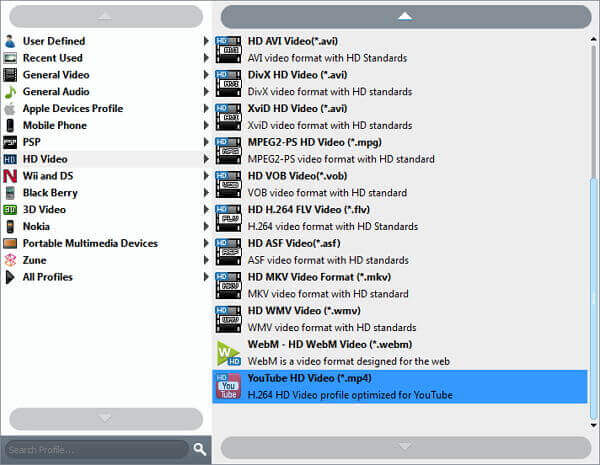Click the DivX HD Video format icon
Screen dimensions: 600x465
228,83
